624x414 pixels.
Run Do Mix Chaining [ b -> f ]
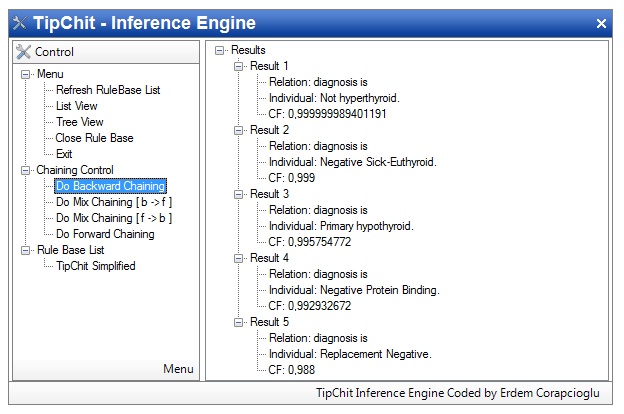point(114,202)
